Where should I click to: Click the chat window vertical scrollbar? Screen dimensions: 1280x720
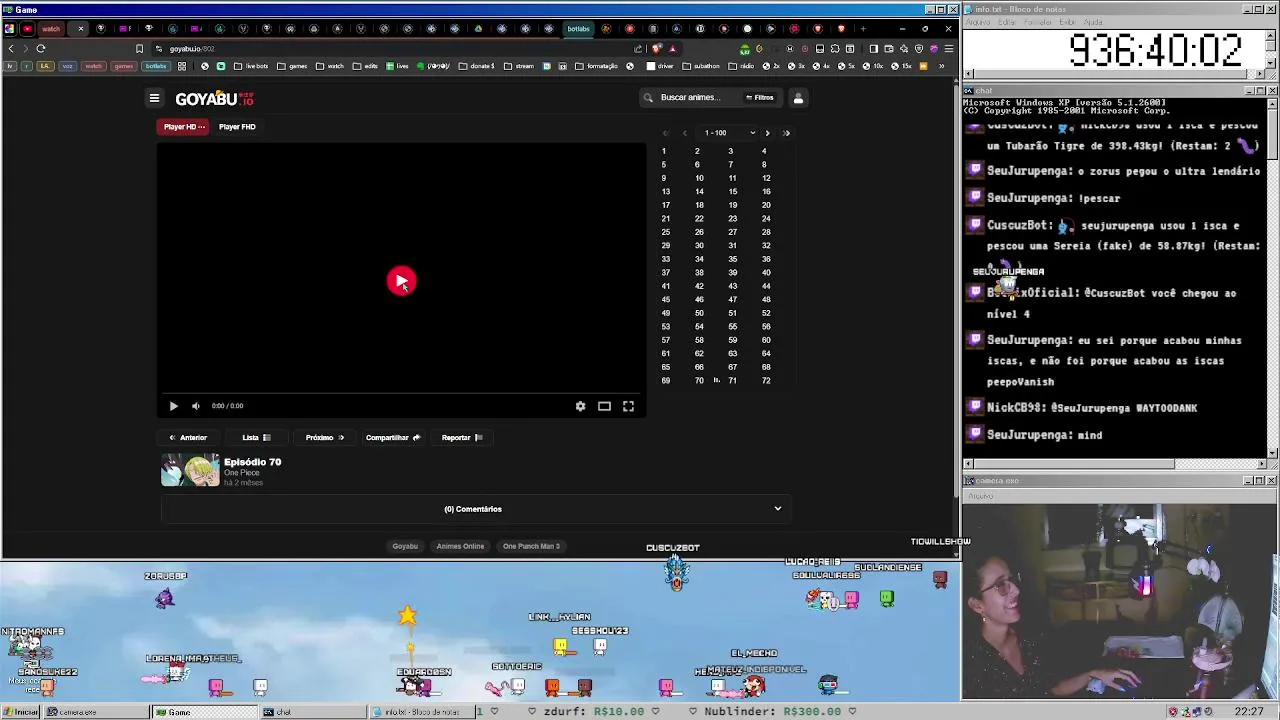click(1272, 277)
